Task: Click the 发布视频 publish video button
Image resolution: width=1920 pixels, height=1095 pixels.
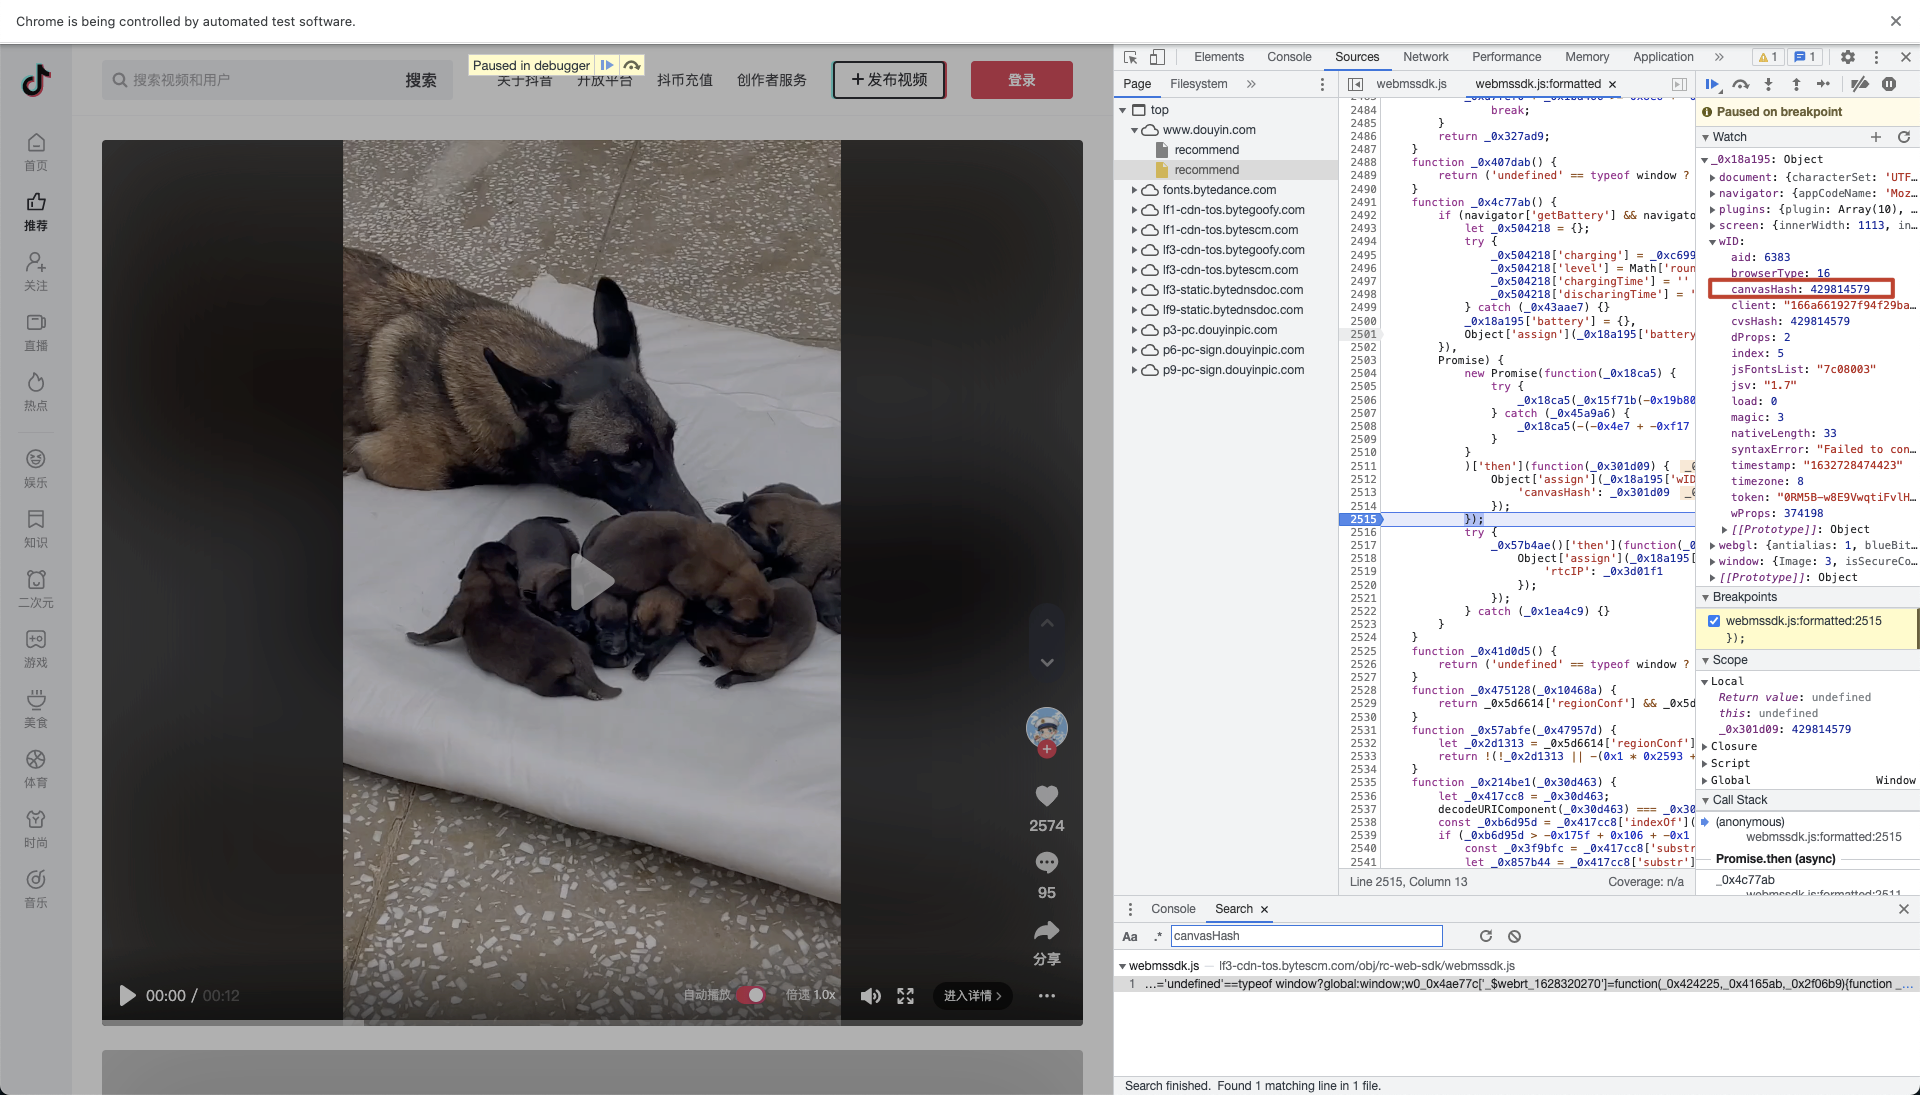Action: 889,80
